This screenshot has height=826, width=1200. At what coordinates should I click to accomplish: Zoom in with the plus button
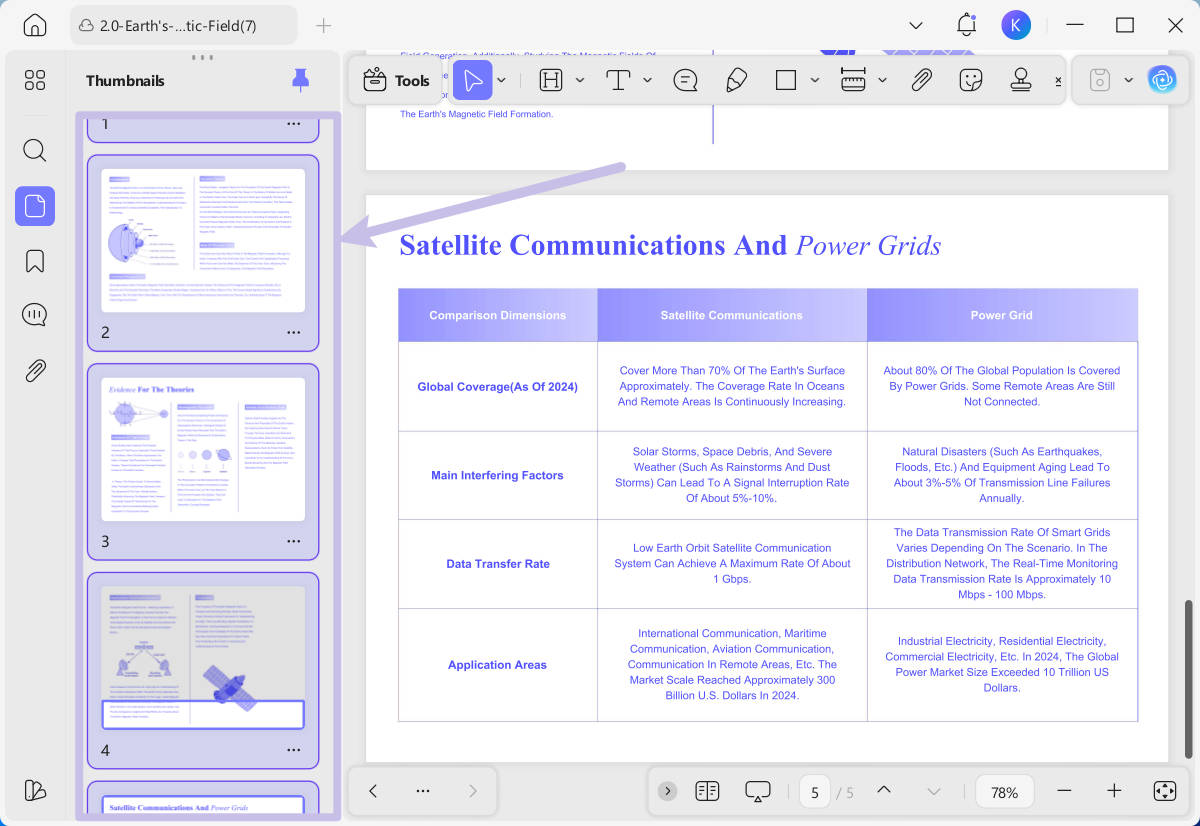1114,791
